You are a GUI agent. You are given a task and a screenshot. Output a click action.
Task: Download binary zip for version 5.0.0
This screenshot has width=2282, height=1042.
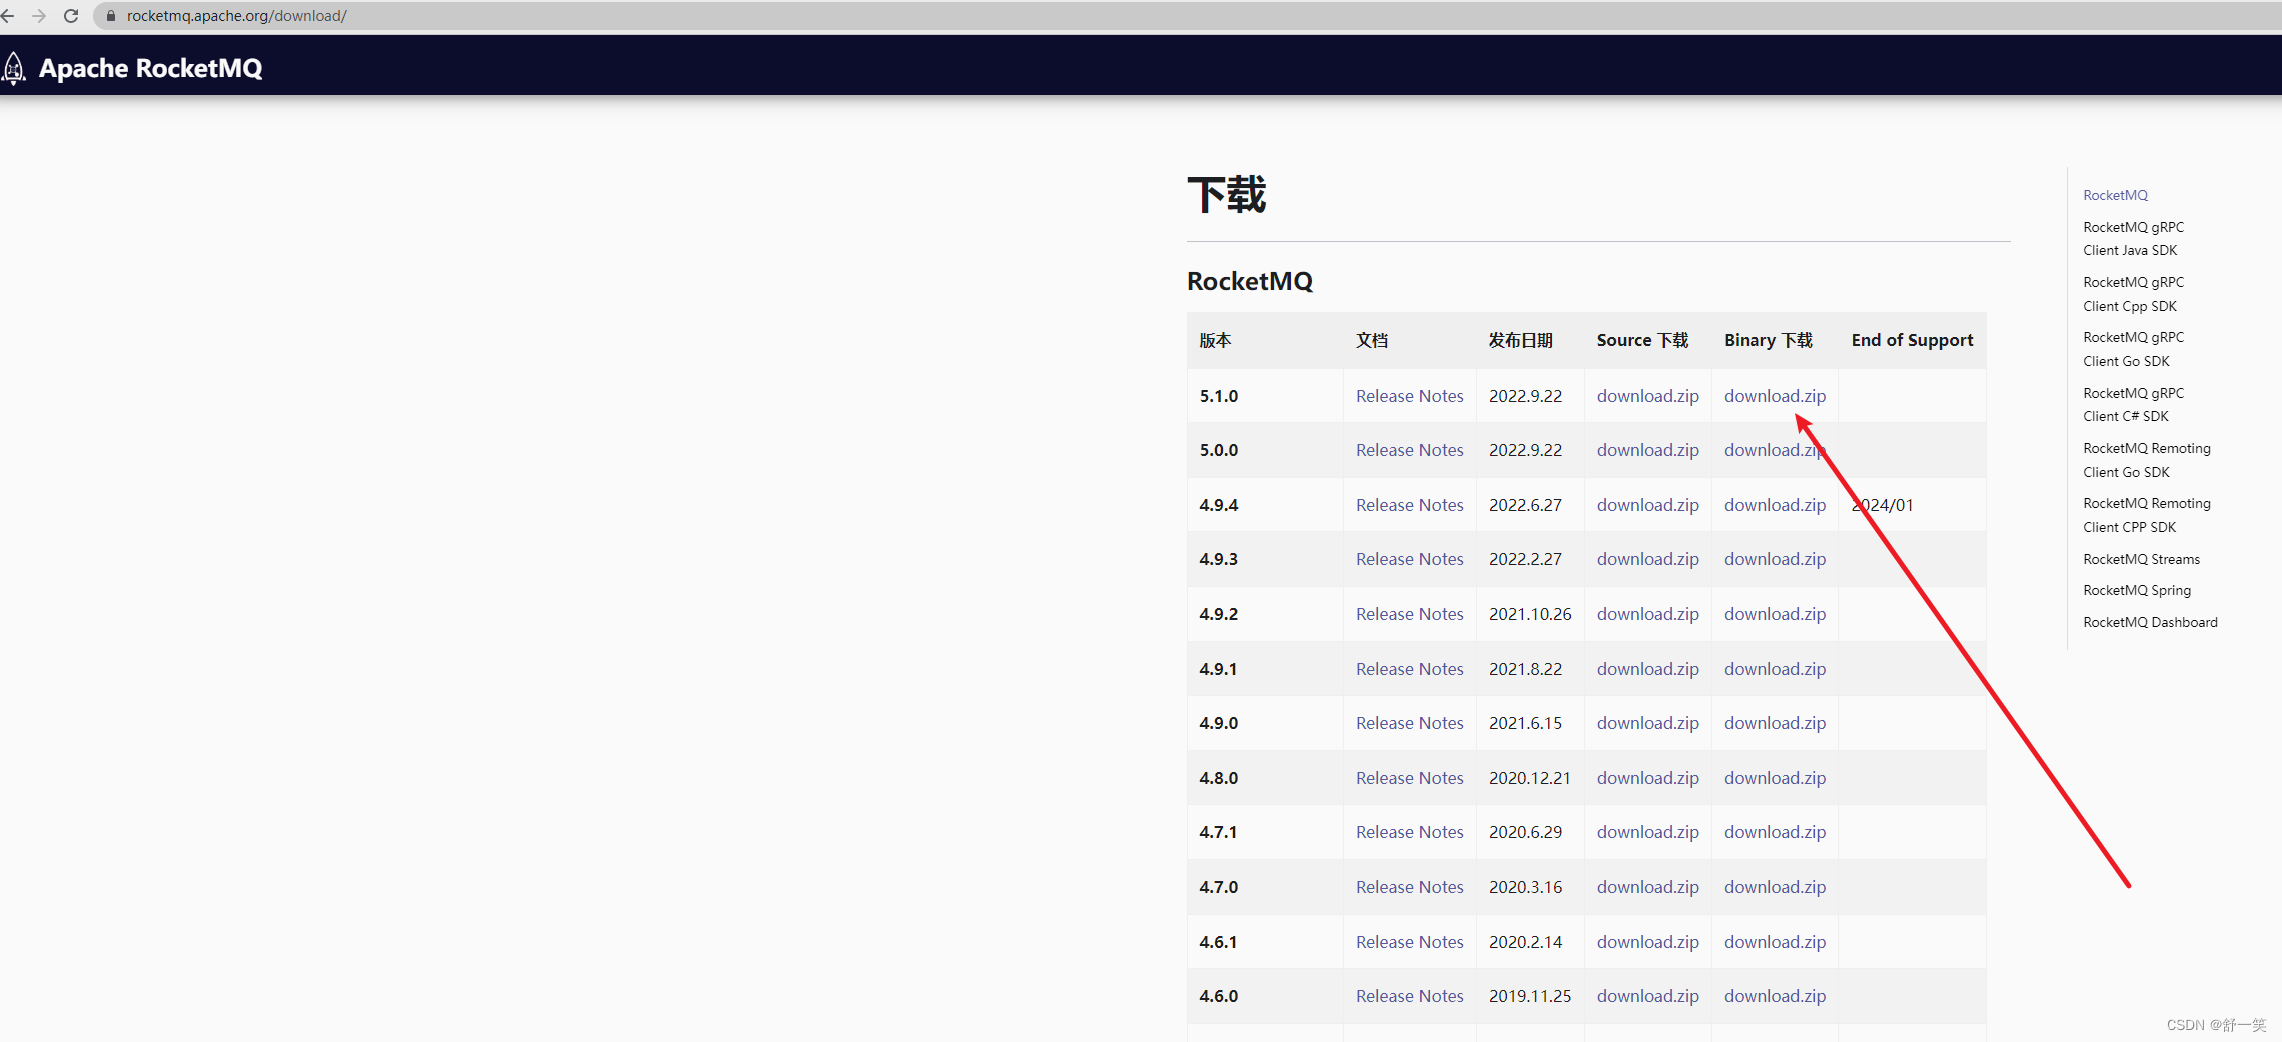[1774, 450]
